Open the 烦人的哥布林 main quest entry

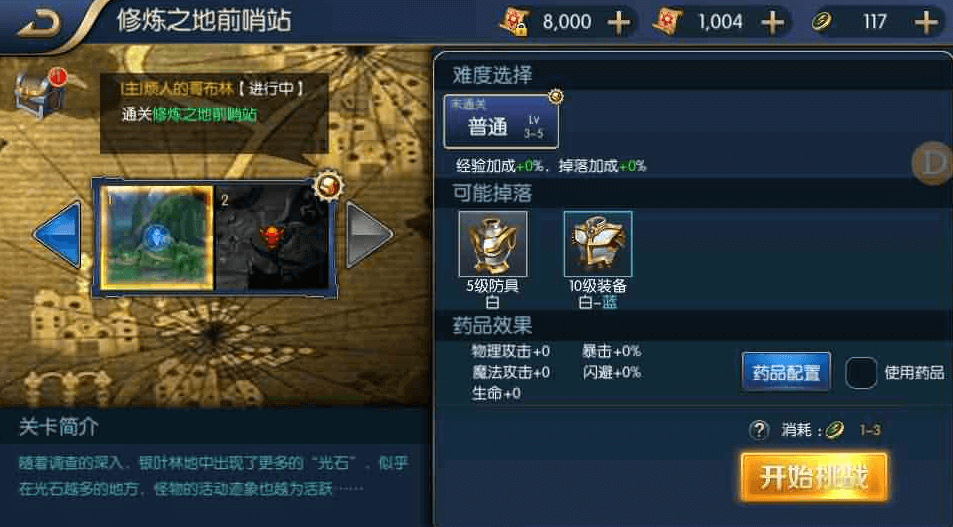coord(212,89)
